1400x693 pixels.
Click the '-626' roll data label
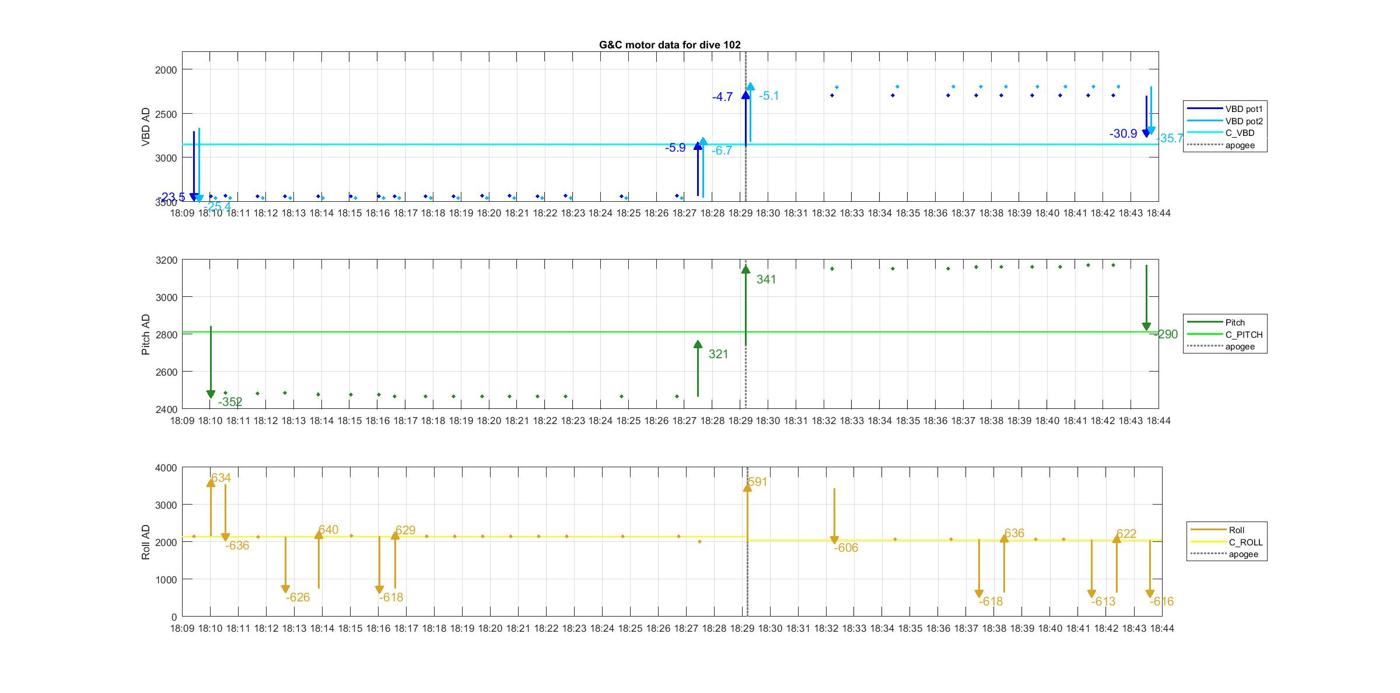coord(298,598)
